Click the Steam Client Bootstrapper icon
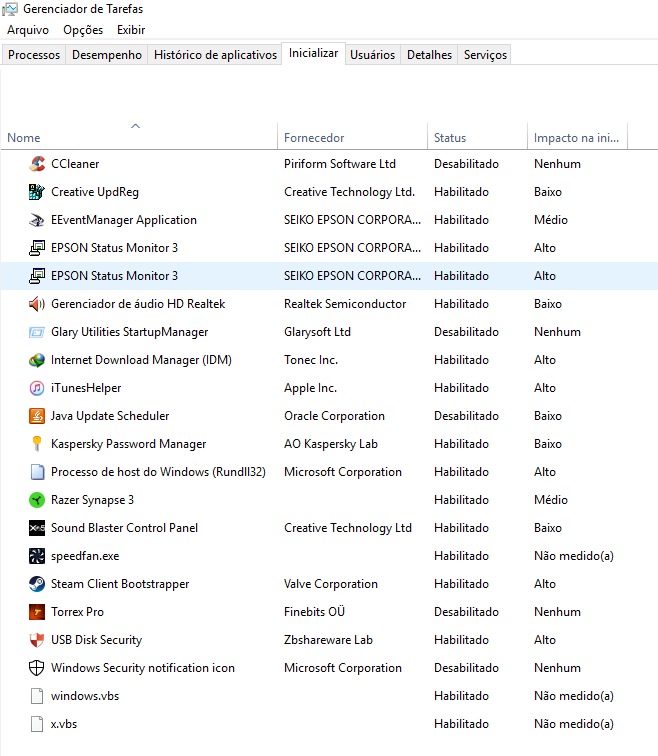 pyautogui.click(x=37, y=583)
